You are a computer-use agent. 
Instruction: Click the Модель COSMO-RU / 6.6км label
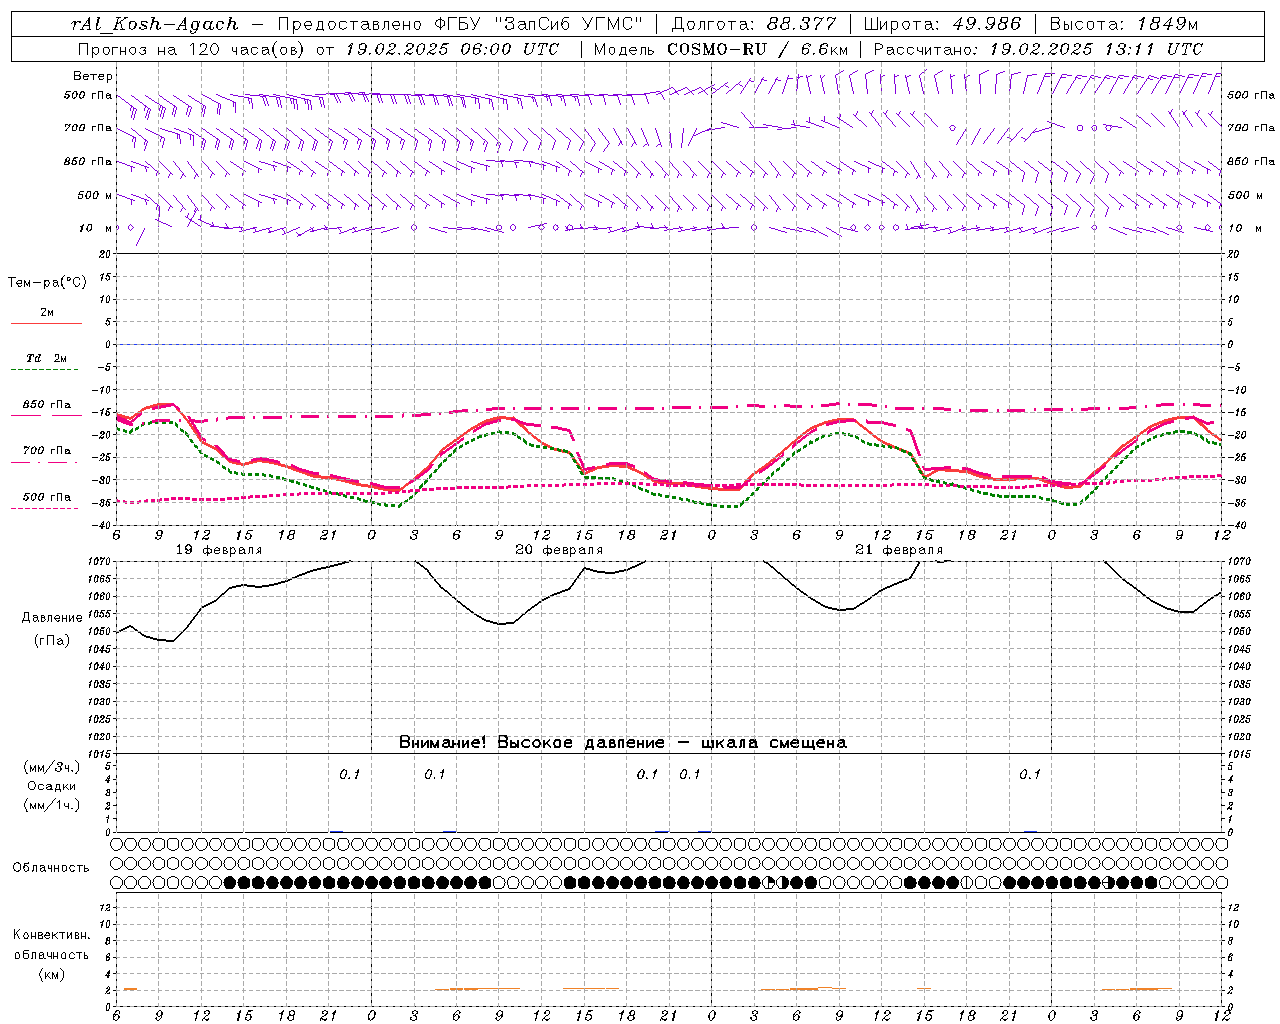[x=721, y=48]
